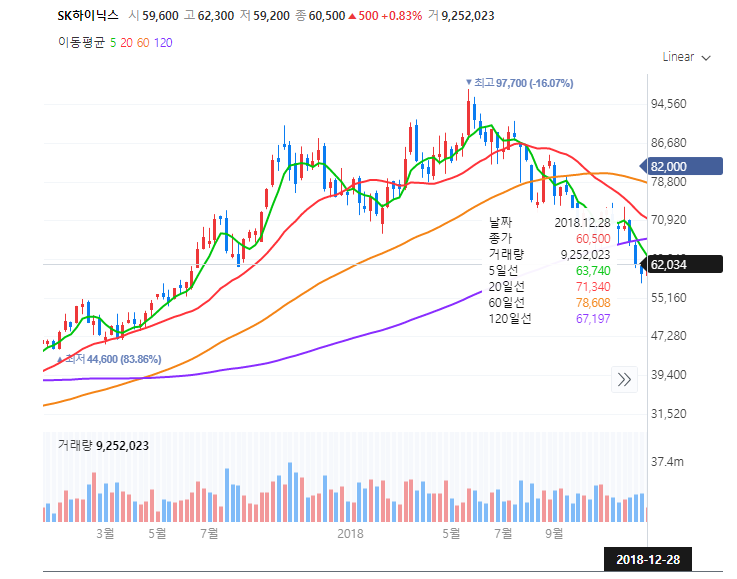
Task: Click the 종가 60,500 value in tooltip
Action: pyautogui.click(x=593, y=239)
